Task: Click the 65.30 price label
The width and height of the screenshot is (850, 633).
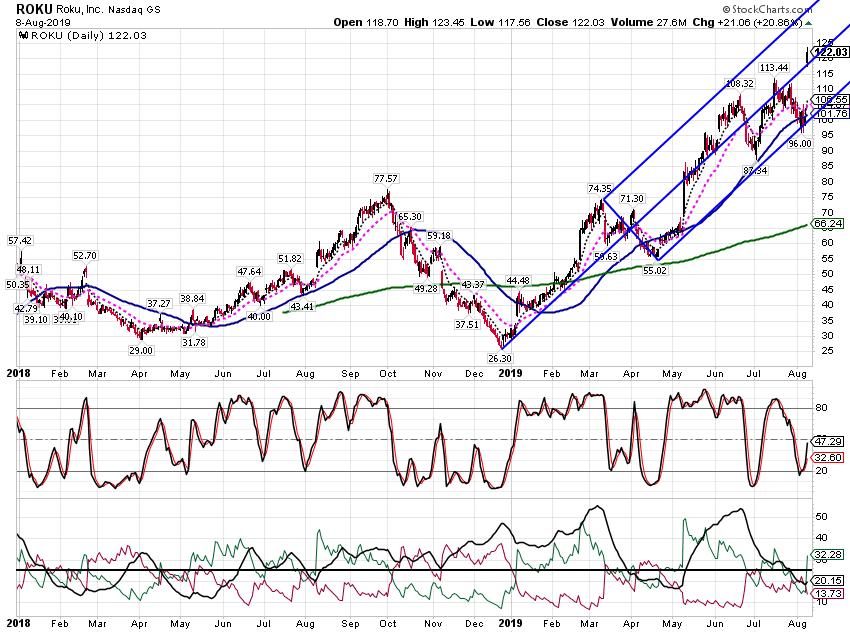Action: 409,217
